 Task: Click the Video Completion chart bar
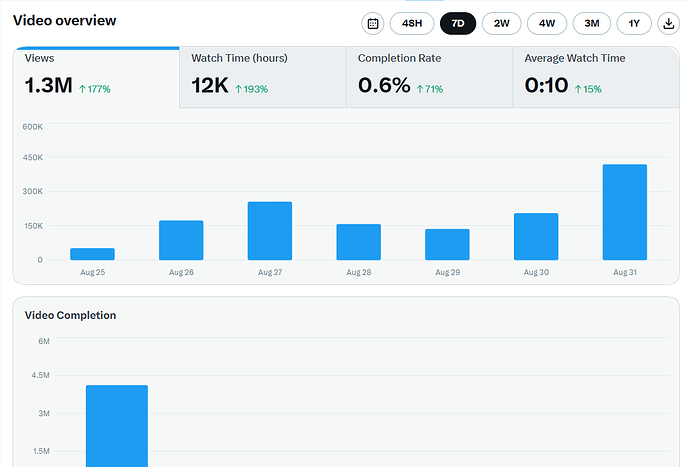pyautogui.click(x=117, y=426)
